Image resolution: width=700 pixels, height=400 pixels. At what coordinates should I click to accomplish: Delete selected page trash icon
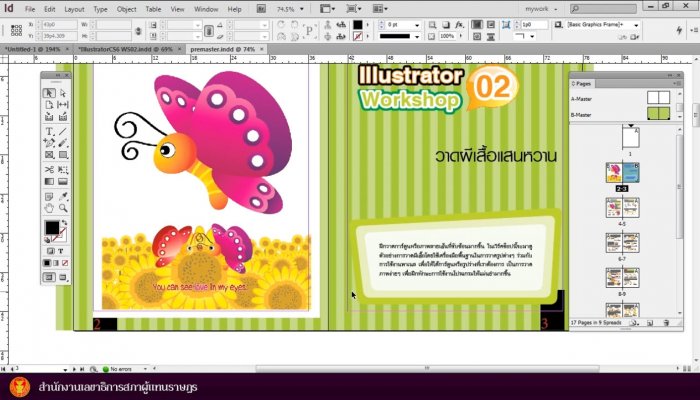(666, 322)
